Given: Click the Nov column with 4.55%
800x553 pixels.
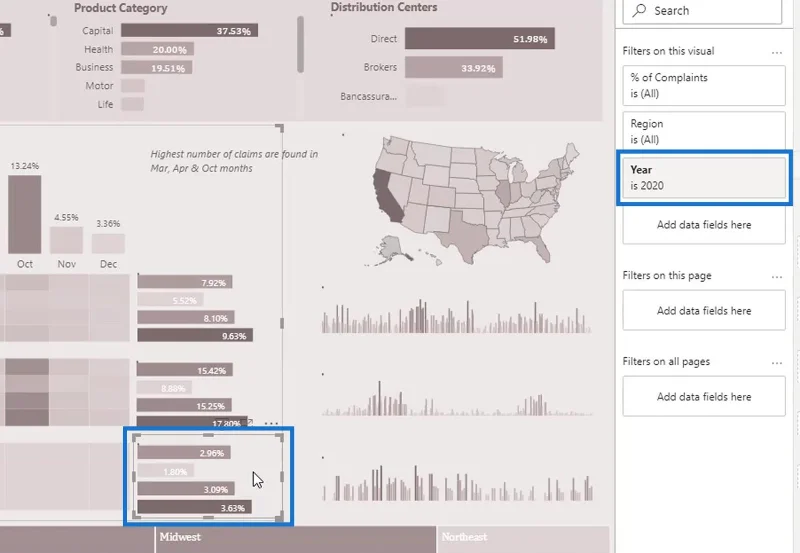Looking at the screenshot, I should click(66, 240).
